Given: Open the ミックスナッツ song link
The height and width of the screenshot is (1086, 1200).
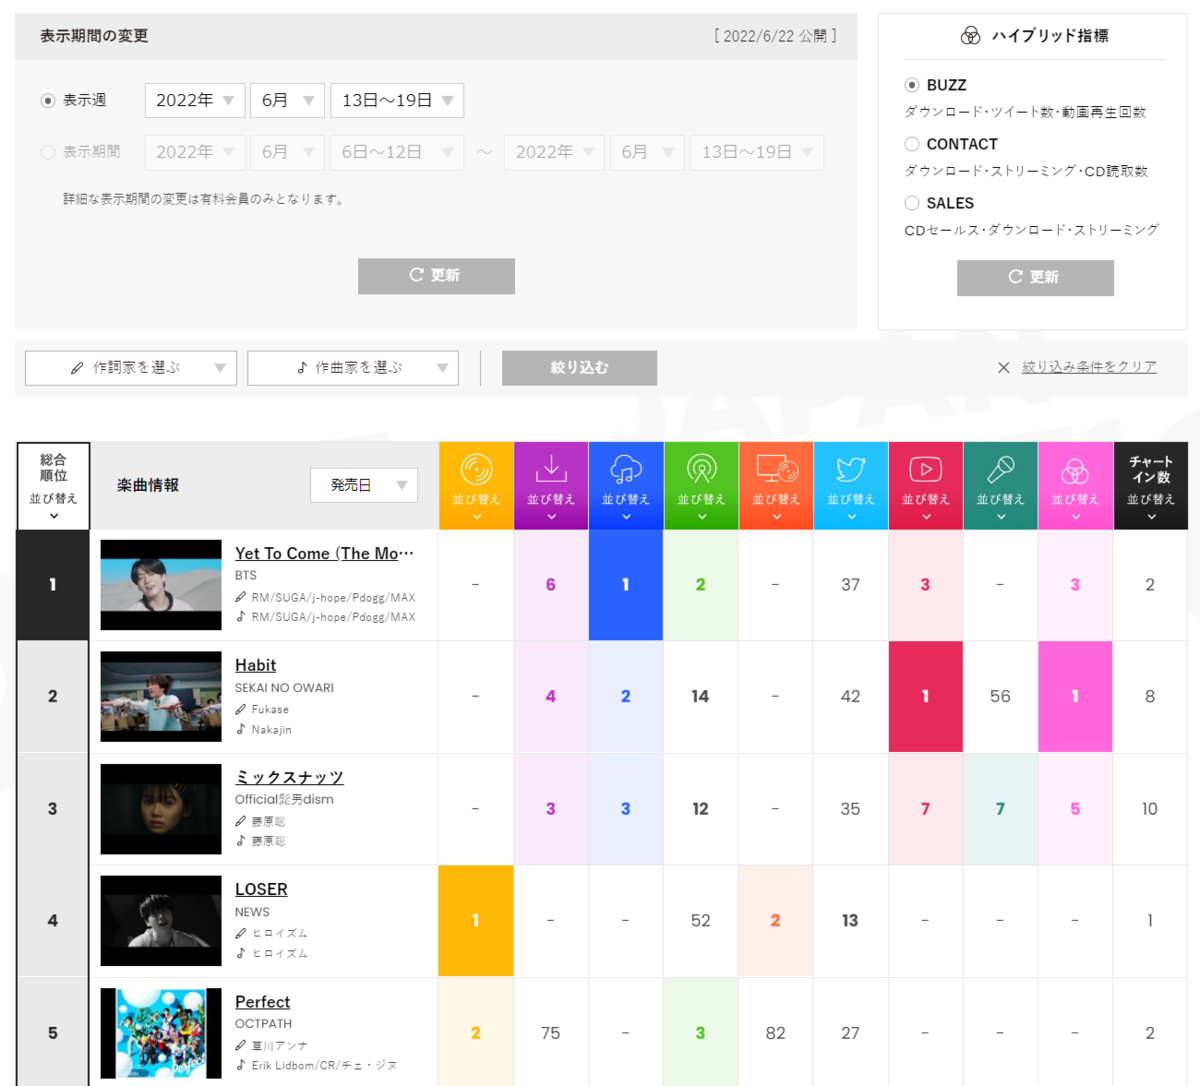Looking at the screenshot, I should (289, 778).
